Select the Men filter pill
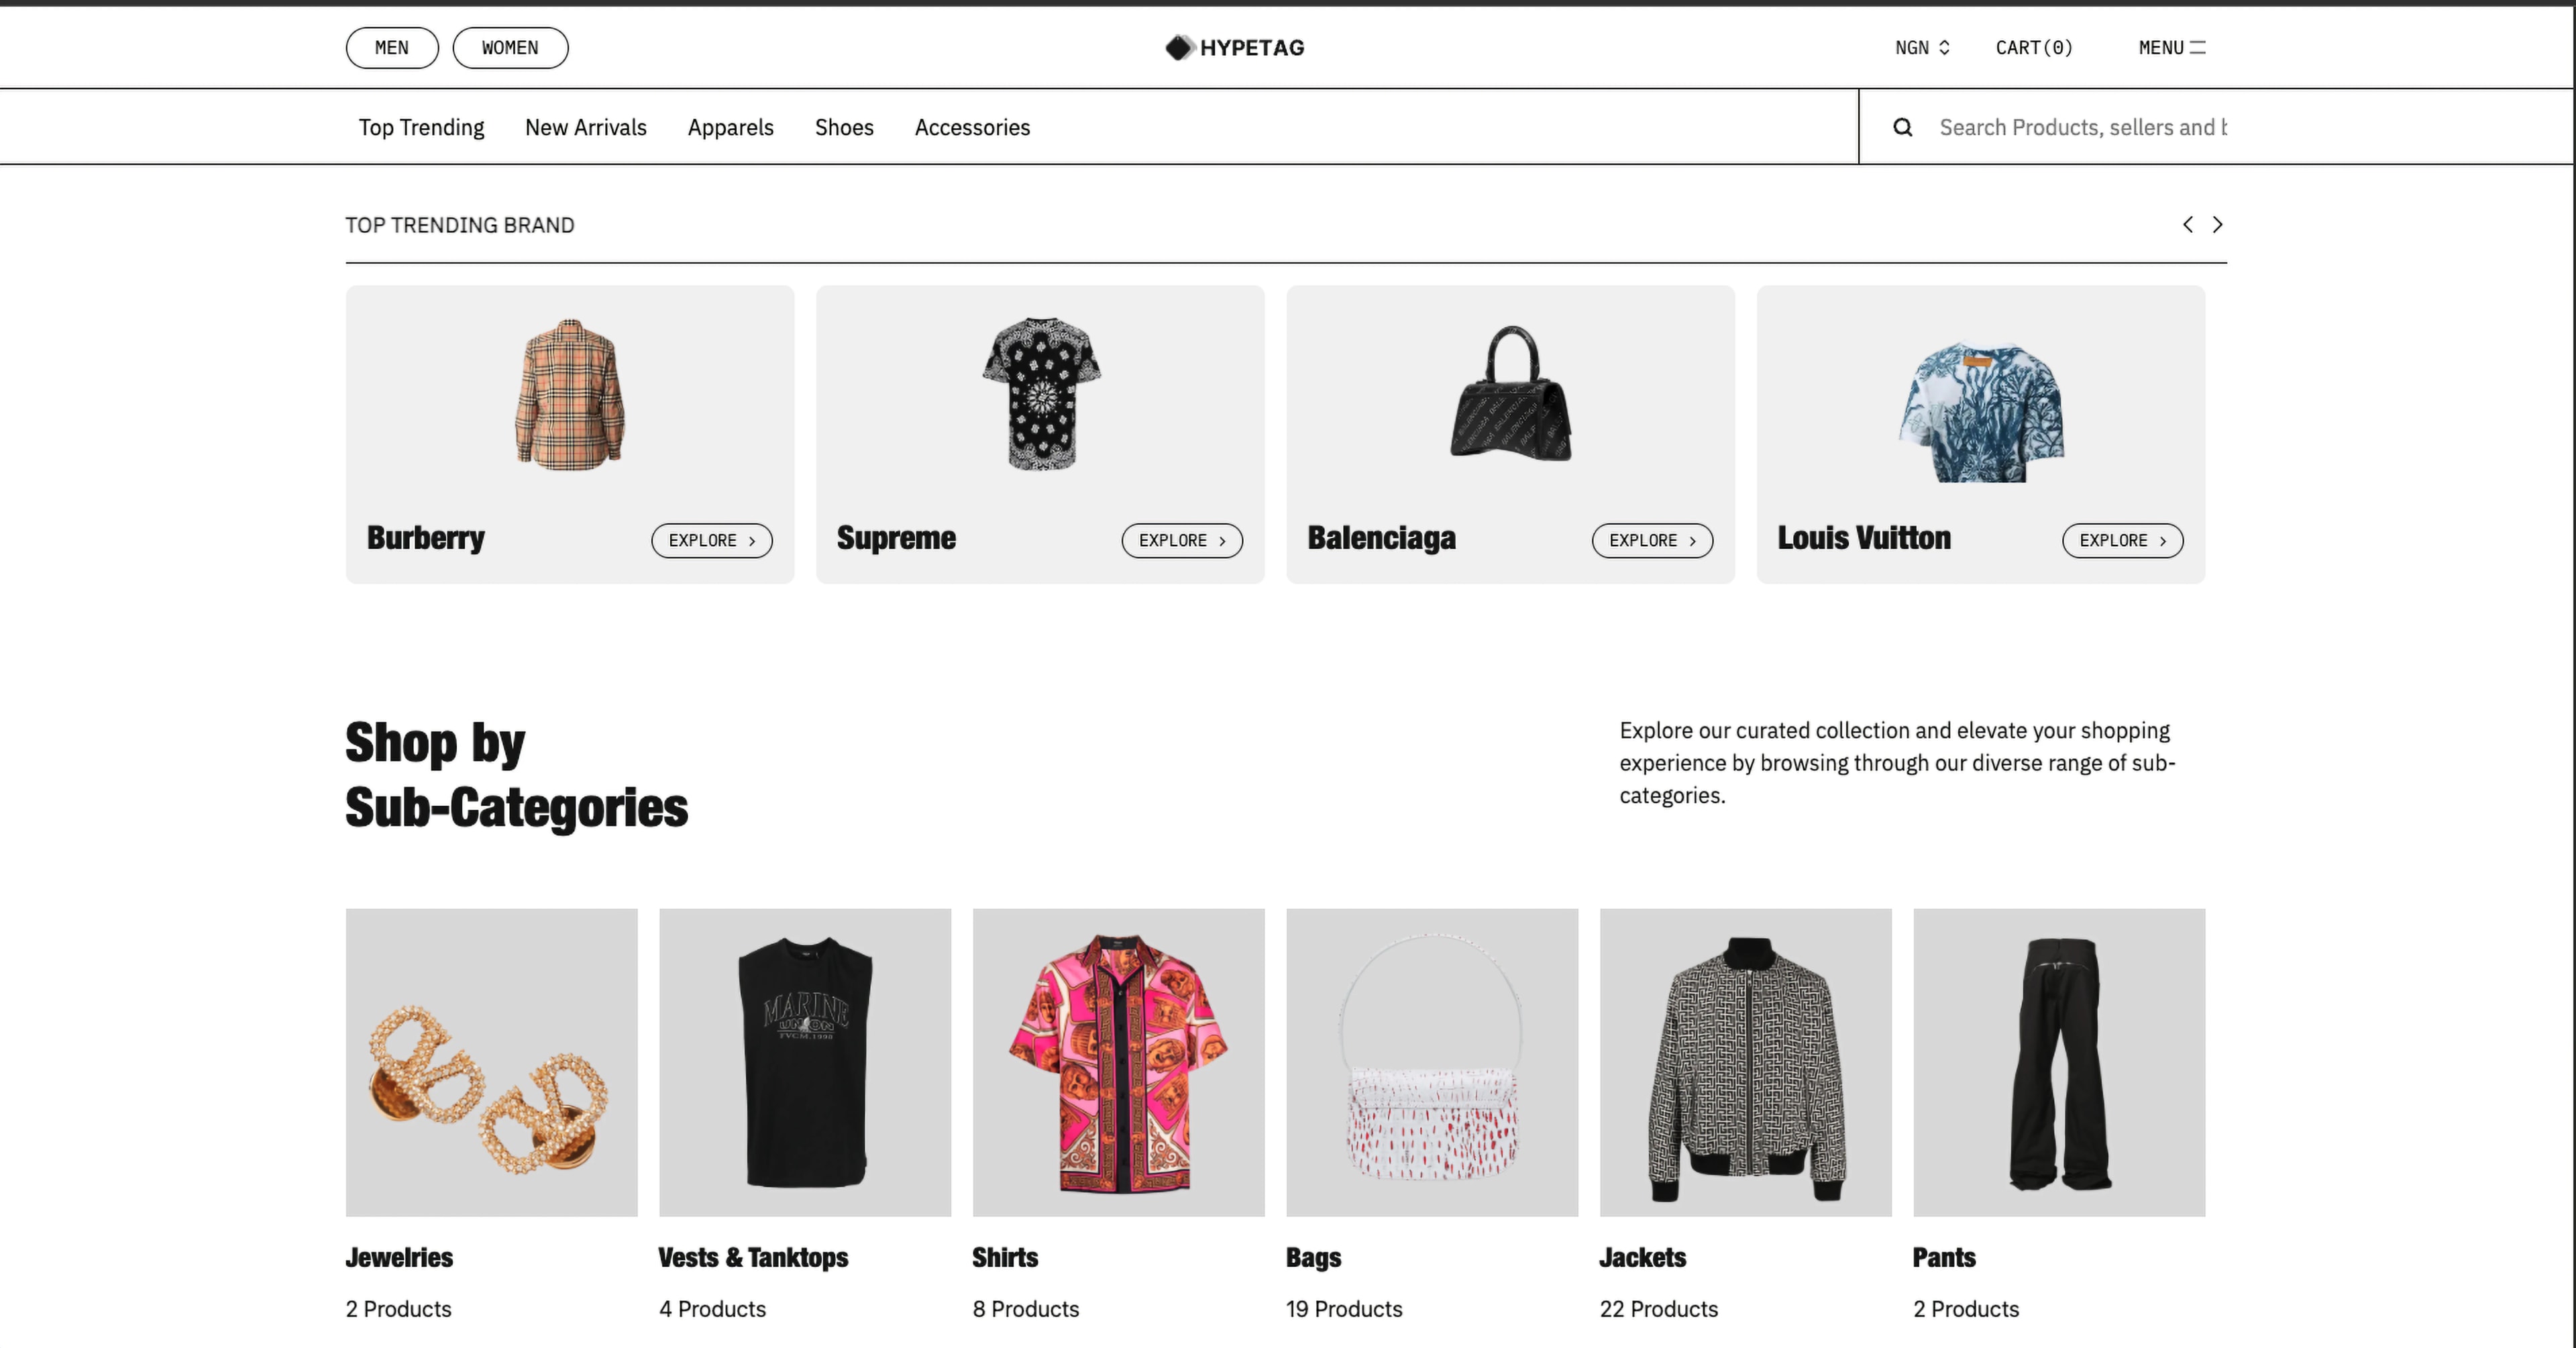Viewport: 2576px width, 1348px height. pos(392,48)
